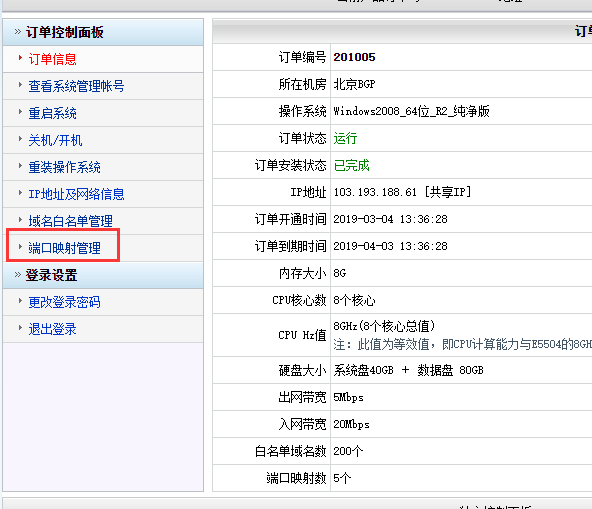Click the arrow bullet beside 关机/开机
The height and width of the screenshot is (509, 592).
point(20,139)
